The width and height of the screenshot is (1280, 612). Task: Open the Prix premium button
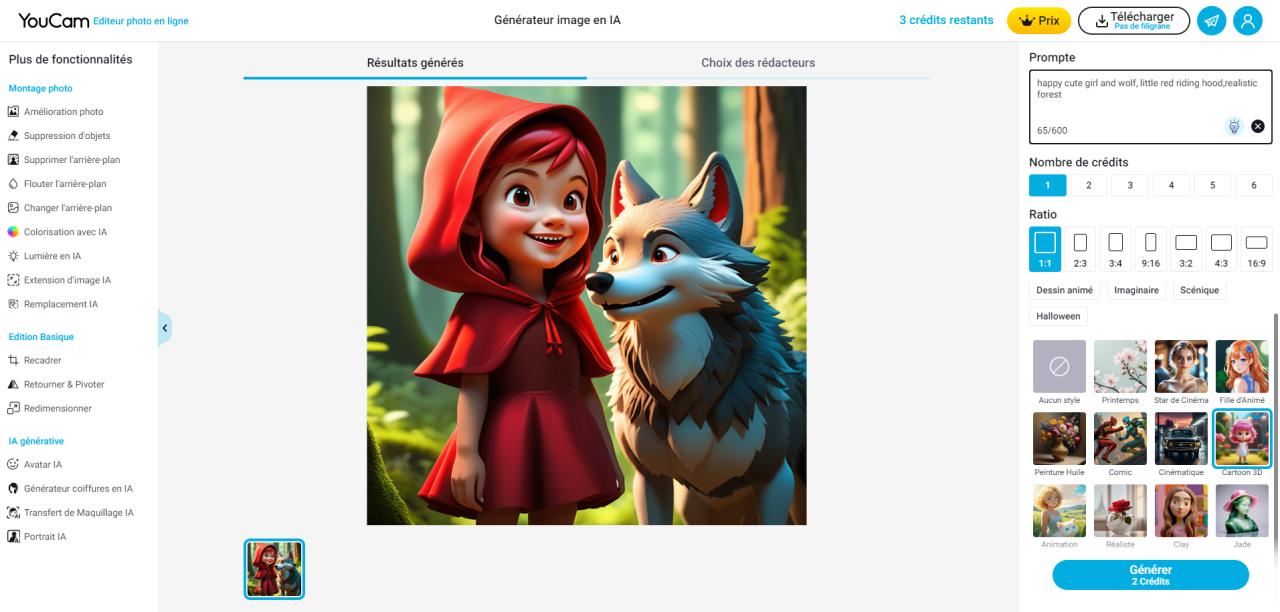click(1039, 20)
